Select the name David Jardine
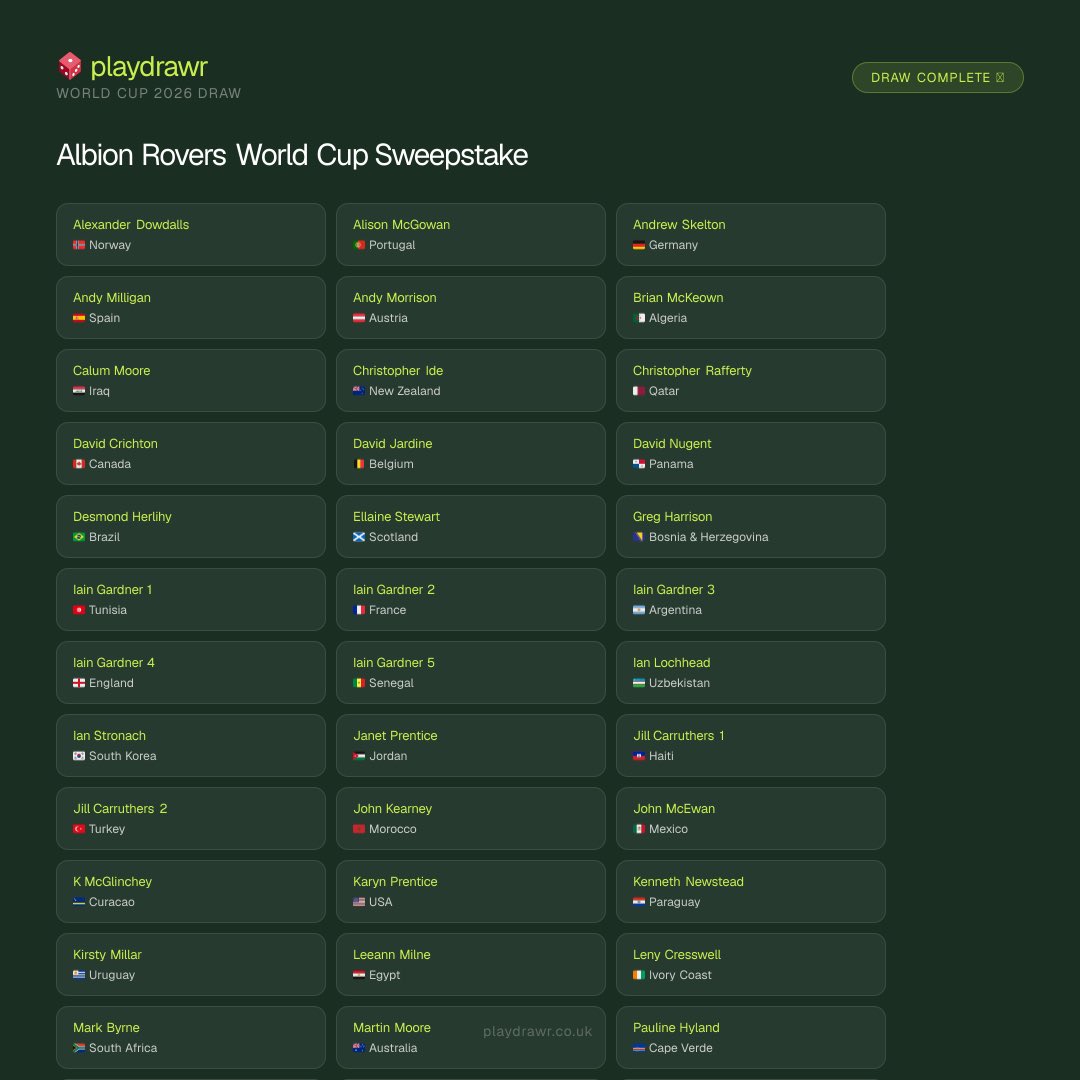Screen dimensions: 1080x1080 point(393,444)
